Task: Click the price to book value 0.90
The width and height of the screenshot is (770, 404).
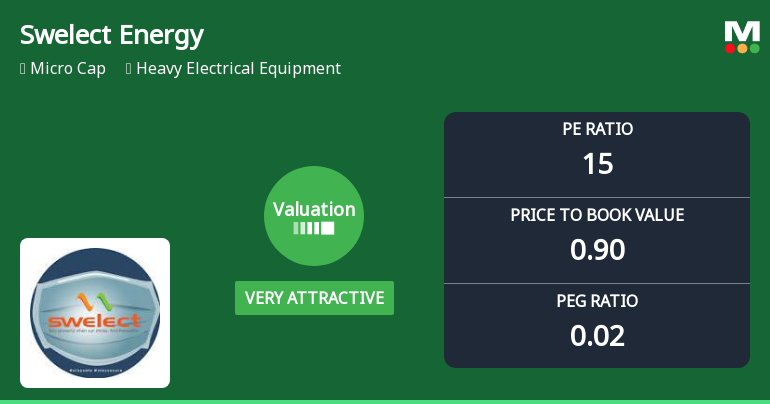Action: [x=597, y=250]
